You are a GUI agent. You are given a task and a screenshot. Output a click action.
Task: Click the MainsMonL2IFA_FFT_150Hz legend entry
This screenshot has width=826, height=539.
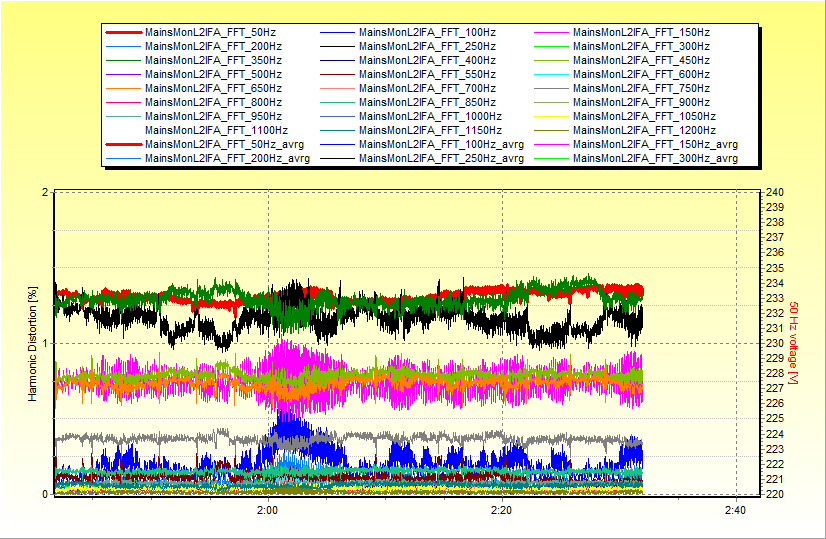pyautogui.click(x=641, y=33)
